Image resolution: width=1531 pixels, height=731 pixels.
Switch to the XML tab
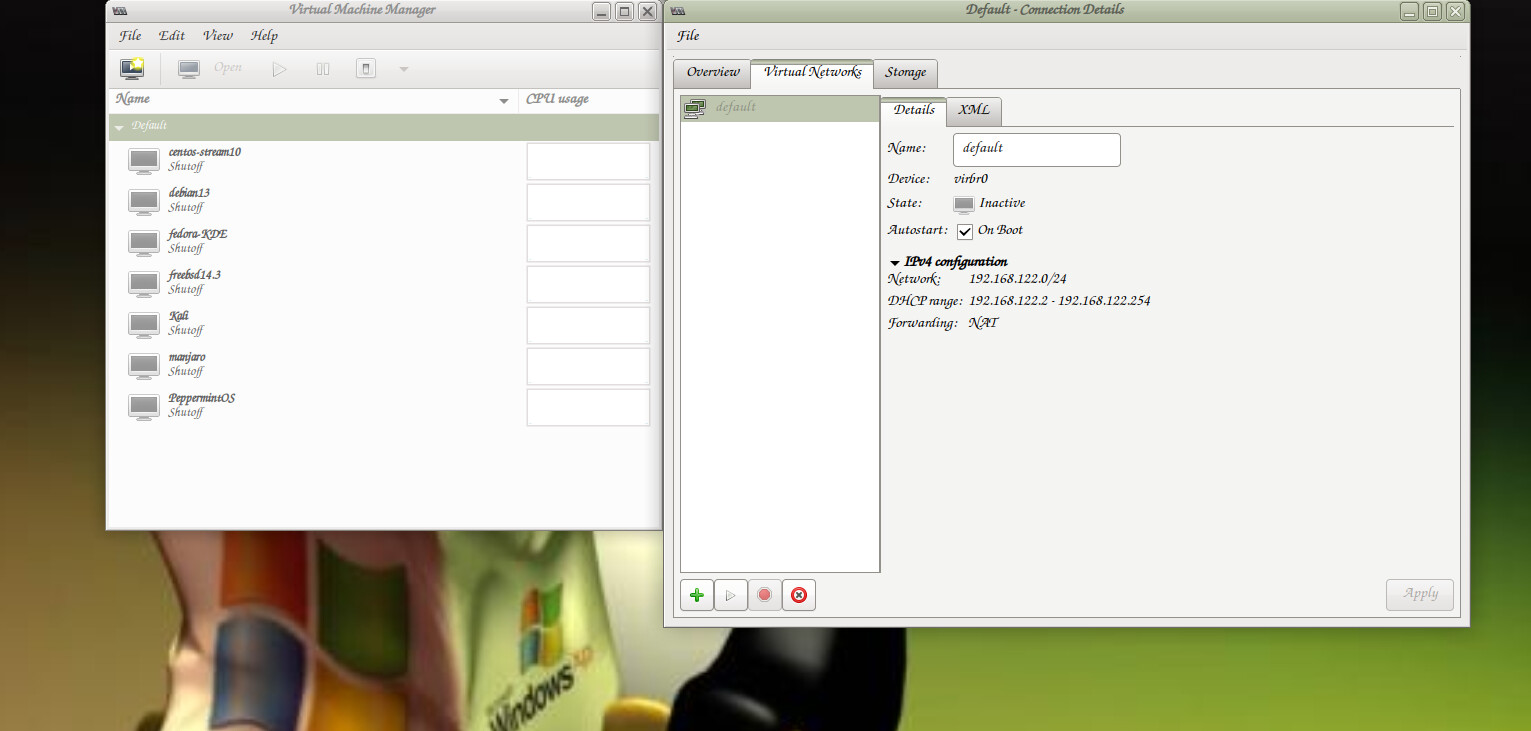click(x=973, y=111)
